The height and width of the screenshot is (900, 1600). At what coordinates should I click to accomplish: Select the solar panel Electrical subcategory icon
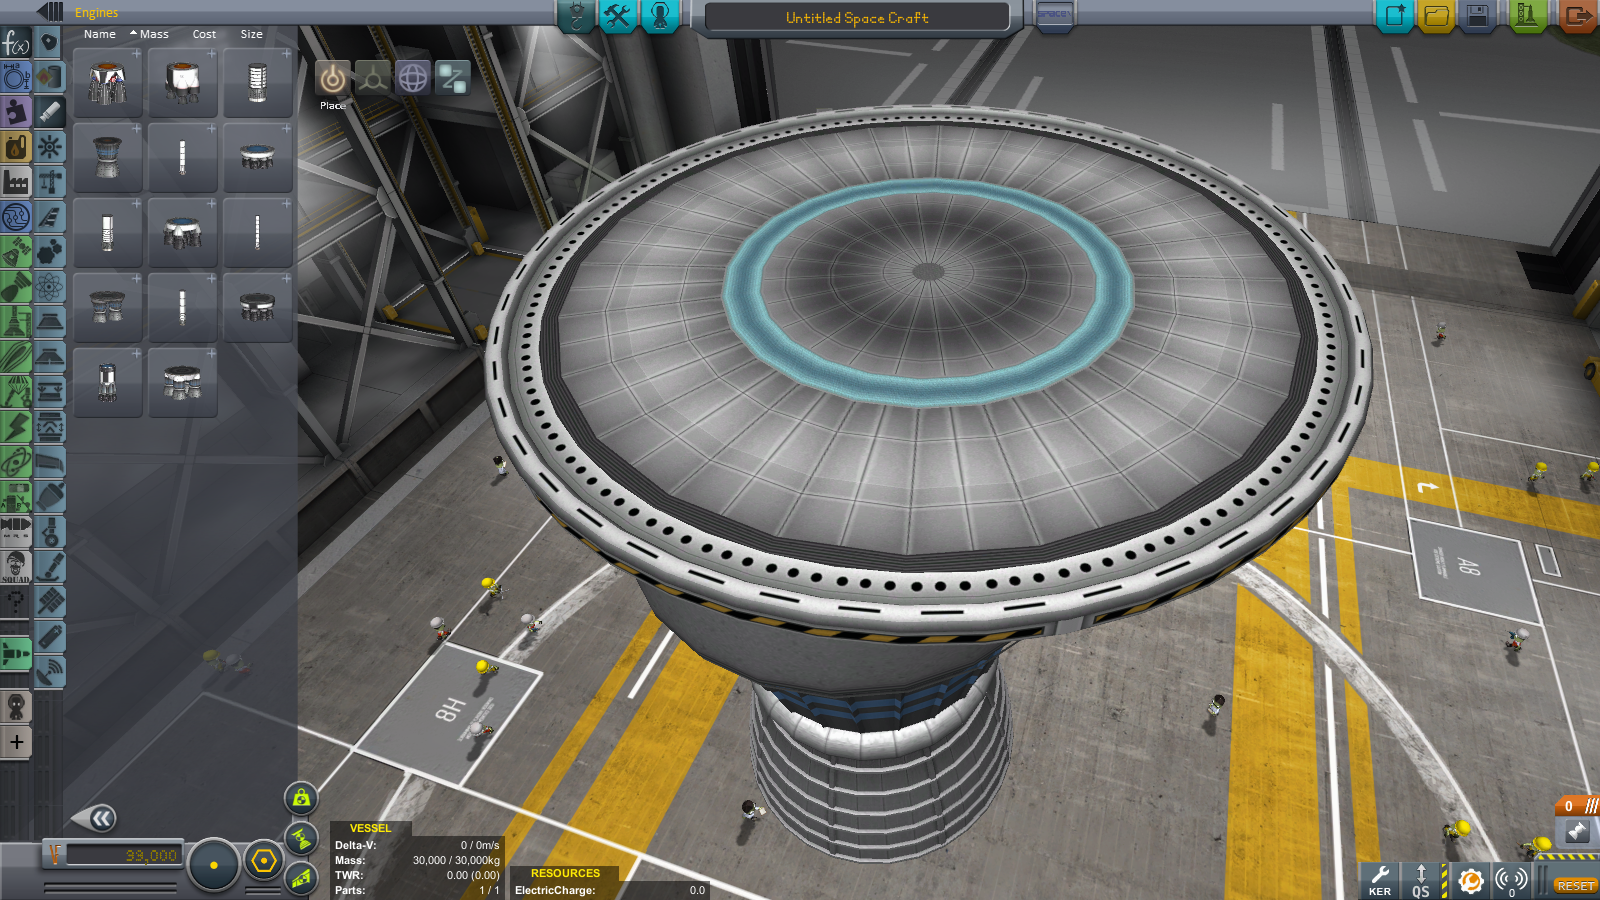50,602
